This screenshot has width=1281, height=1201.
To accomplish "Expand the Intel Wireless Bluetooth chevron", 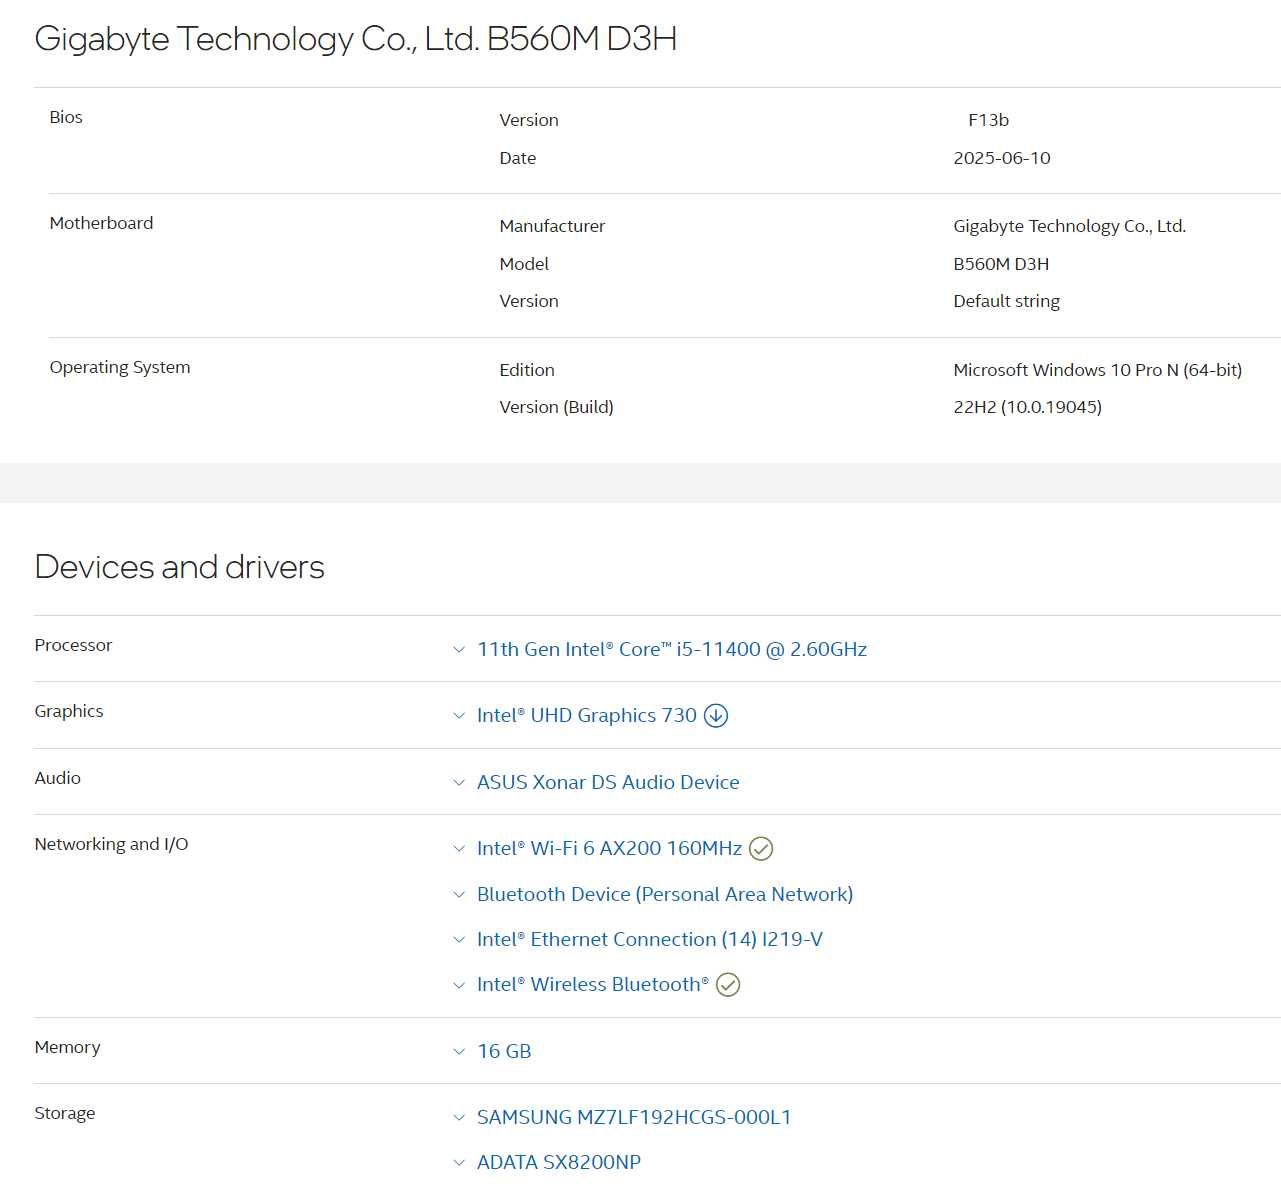I will [459, 985].
